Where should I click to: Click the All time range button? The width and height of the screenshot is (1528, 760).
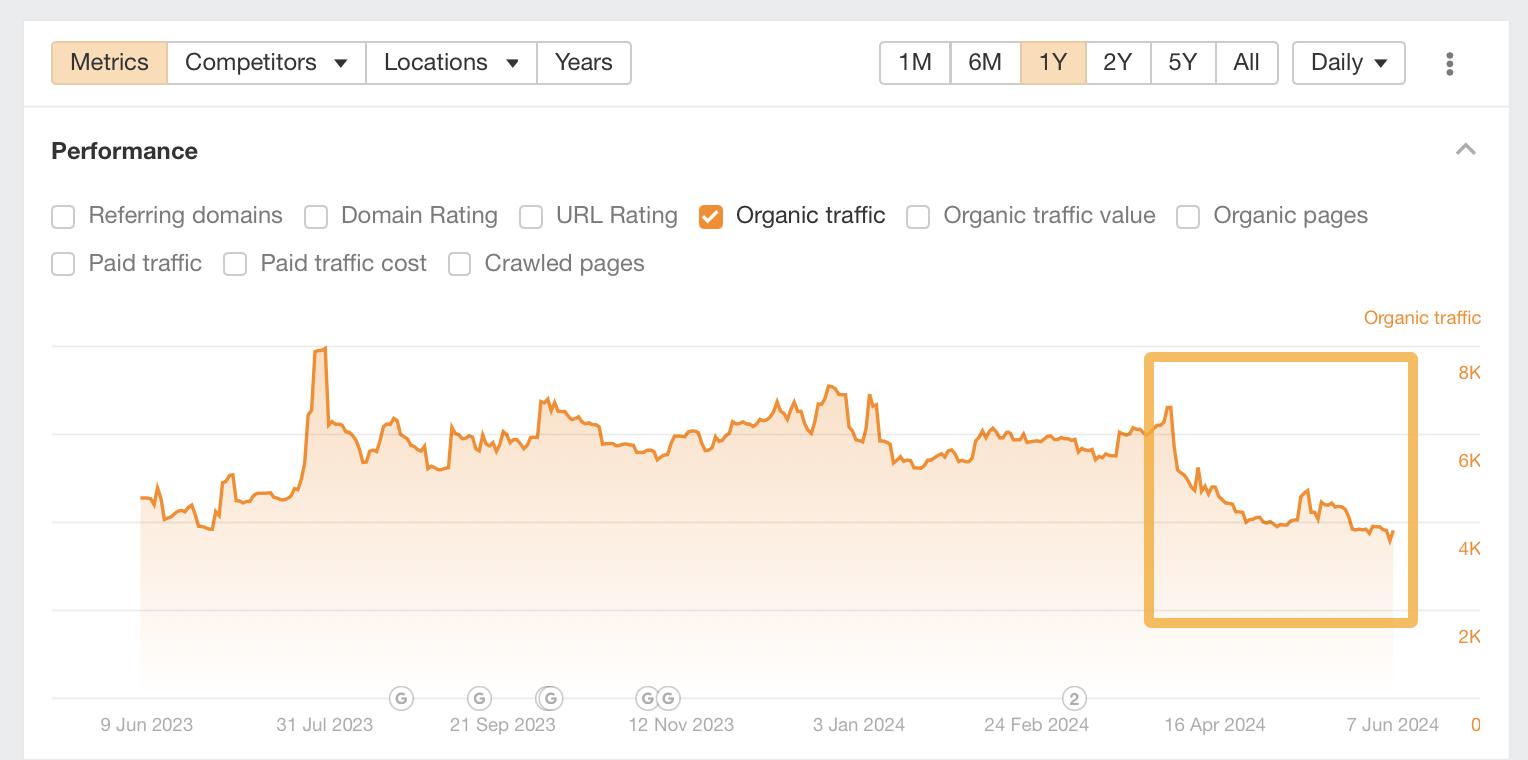click(1246, 62)
